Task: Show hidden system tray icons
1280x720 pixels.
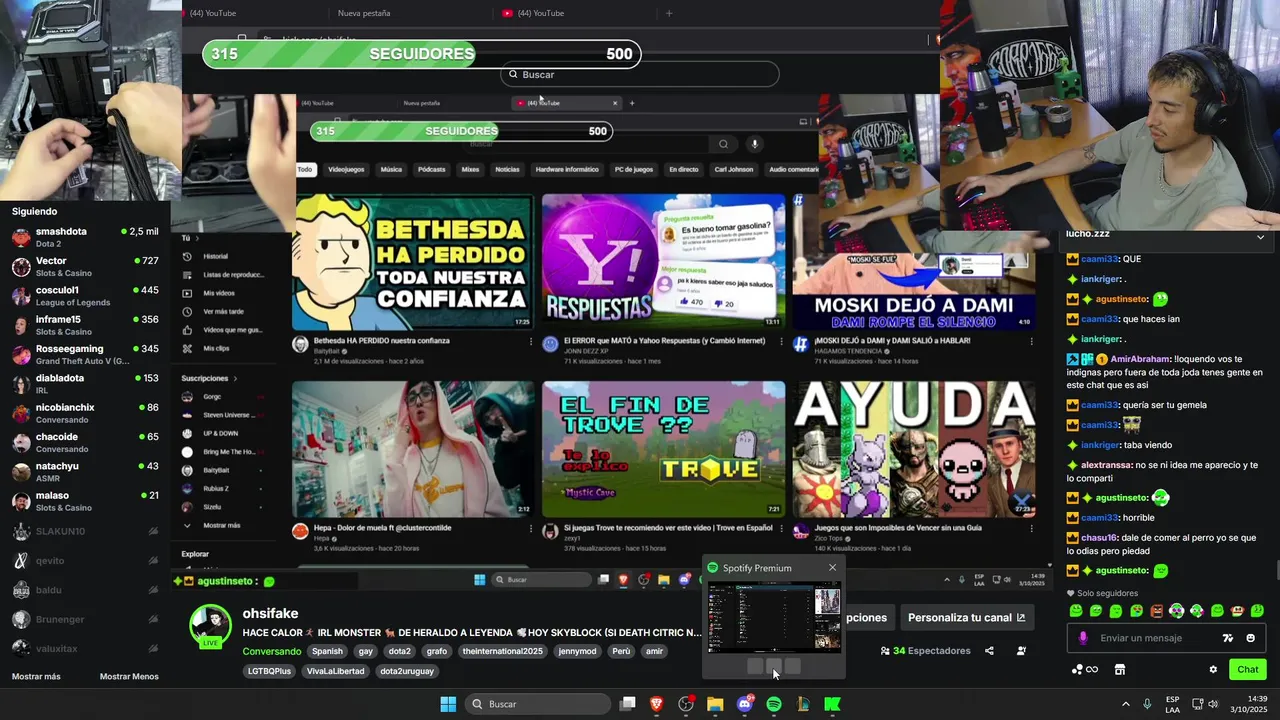Action: (1125, 704)
